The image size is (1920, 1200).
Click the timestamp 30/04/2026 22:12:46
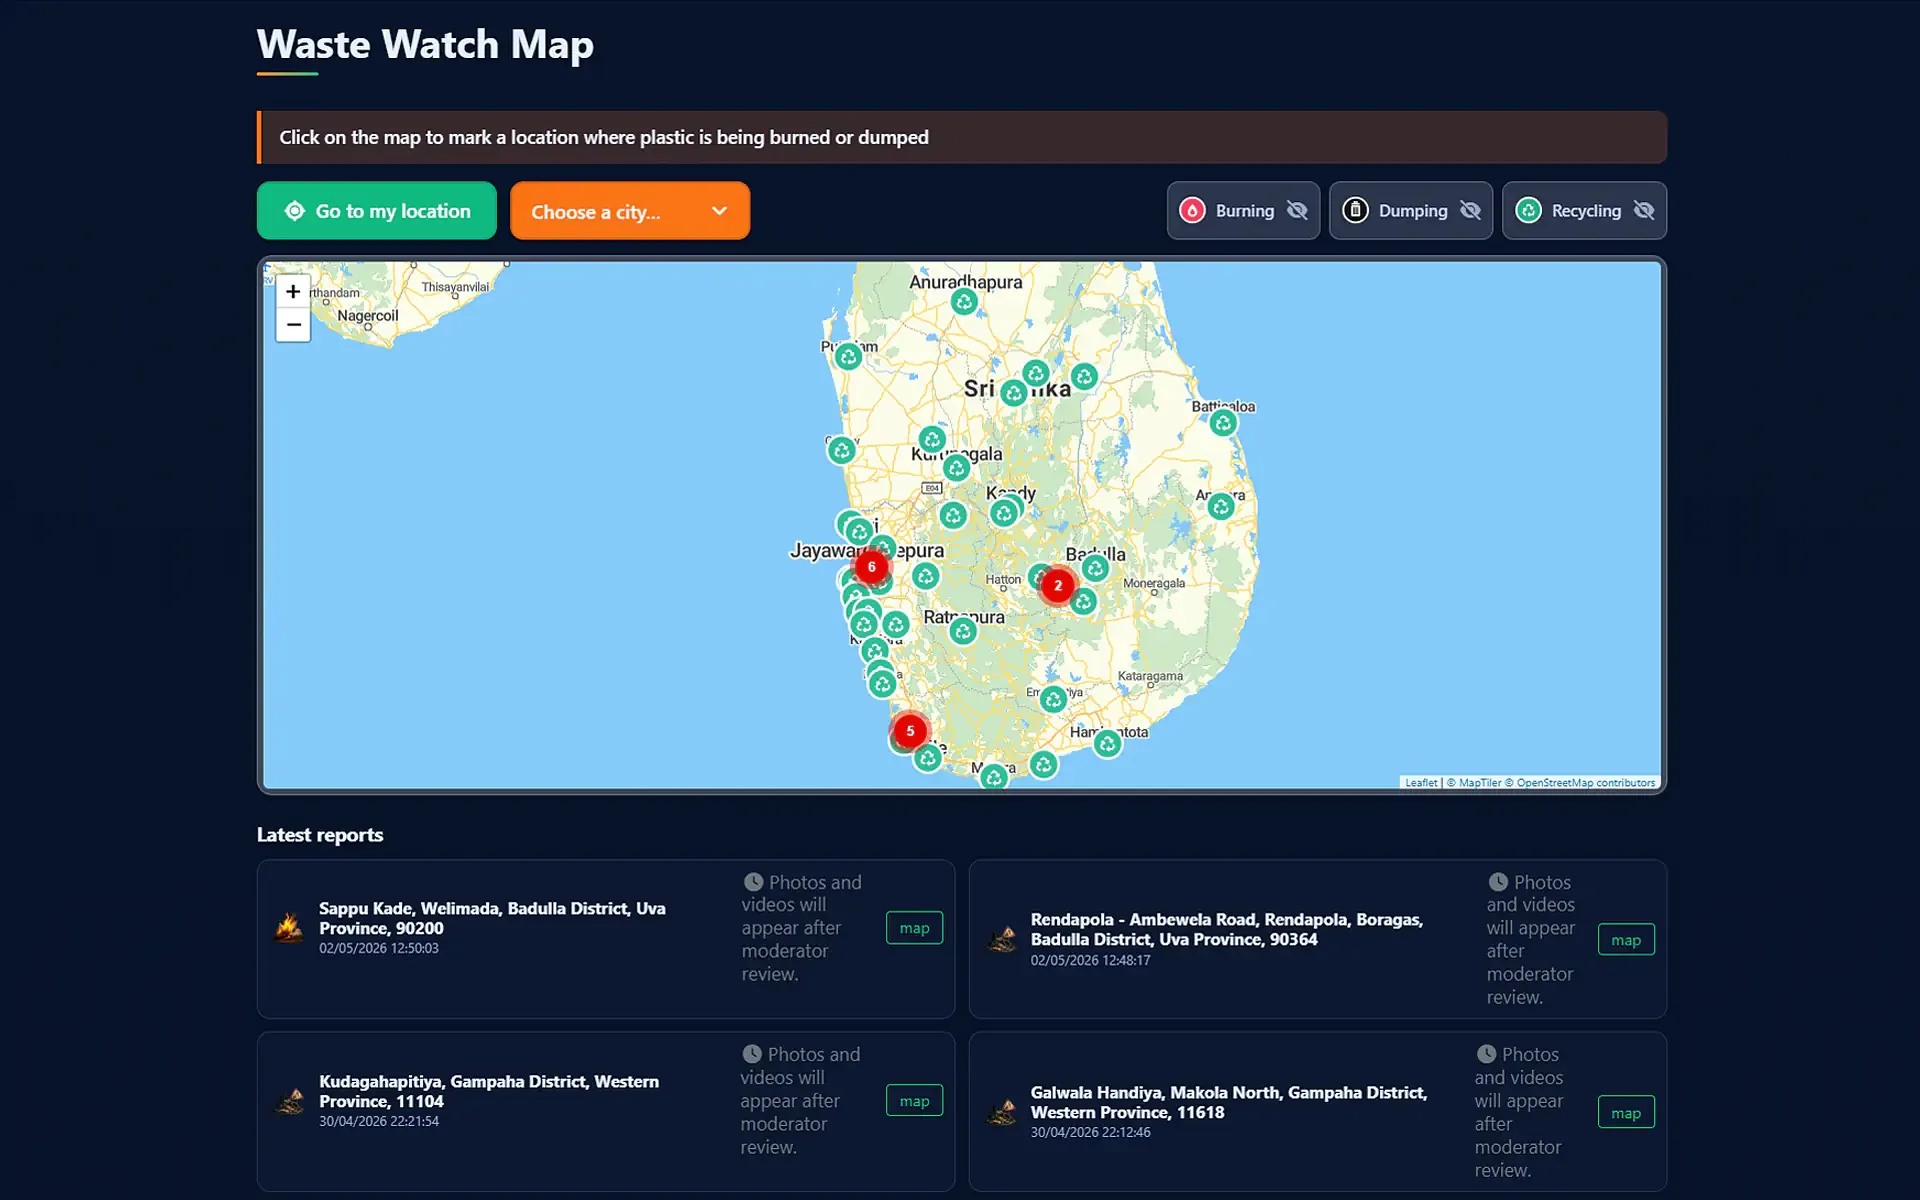(1091, 1132)
